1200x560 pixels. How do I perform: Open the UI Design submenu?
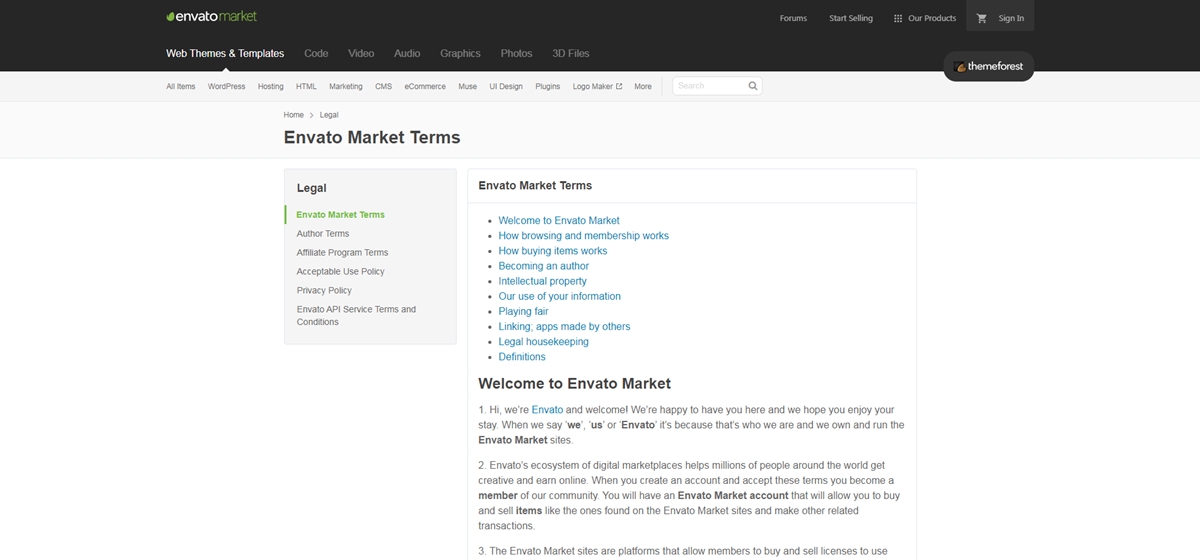point(506,86)
